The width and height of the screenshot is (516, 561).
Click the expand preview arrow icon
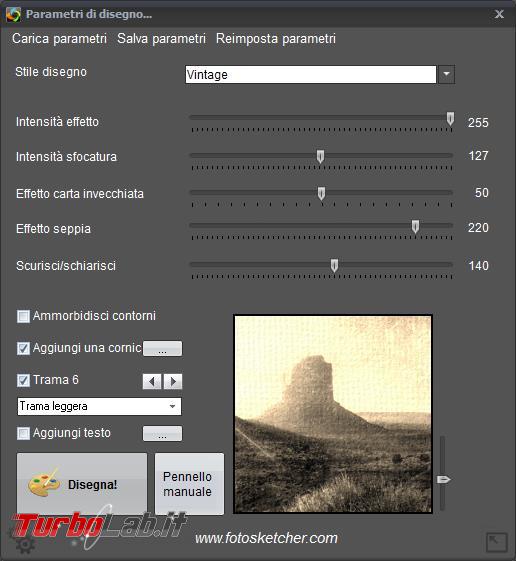tap(497, 542)
